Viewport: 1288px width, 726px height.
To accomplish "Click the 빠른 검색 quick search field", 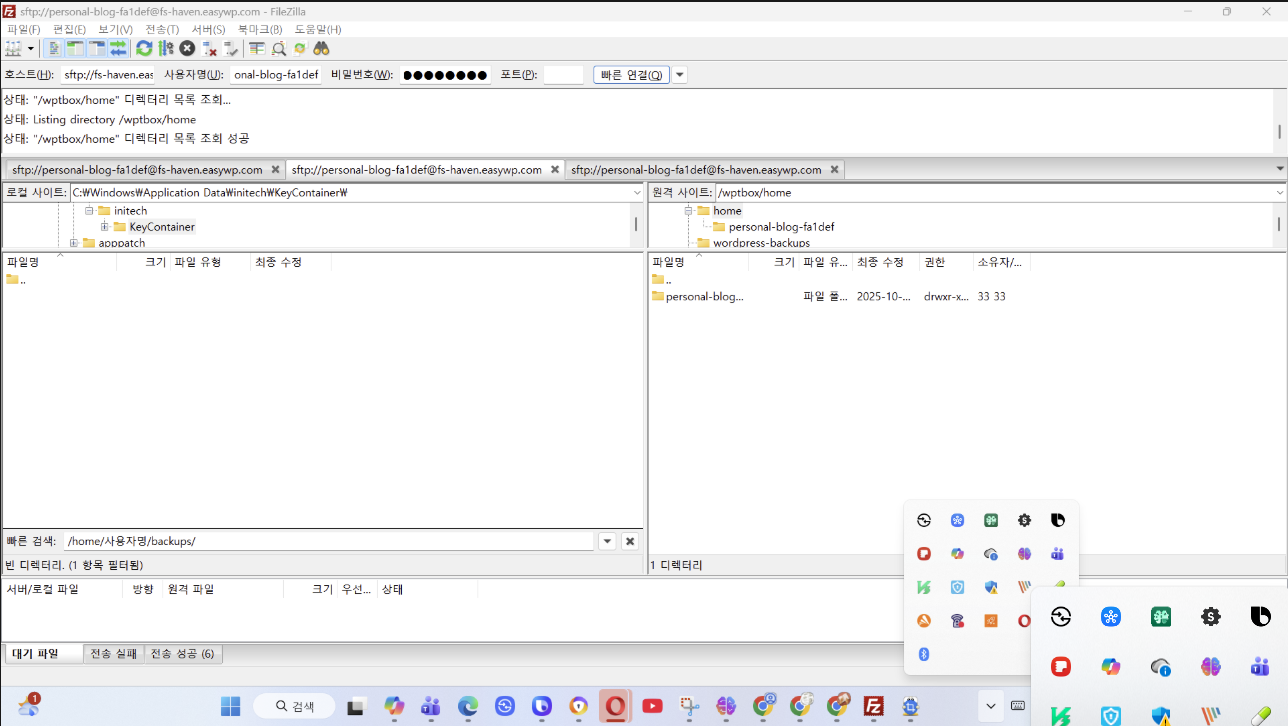I will coord(329,541).
